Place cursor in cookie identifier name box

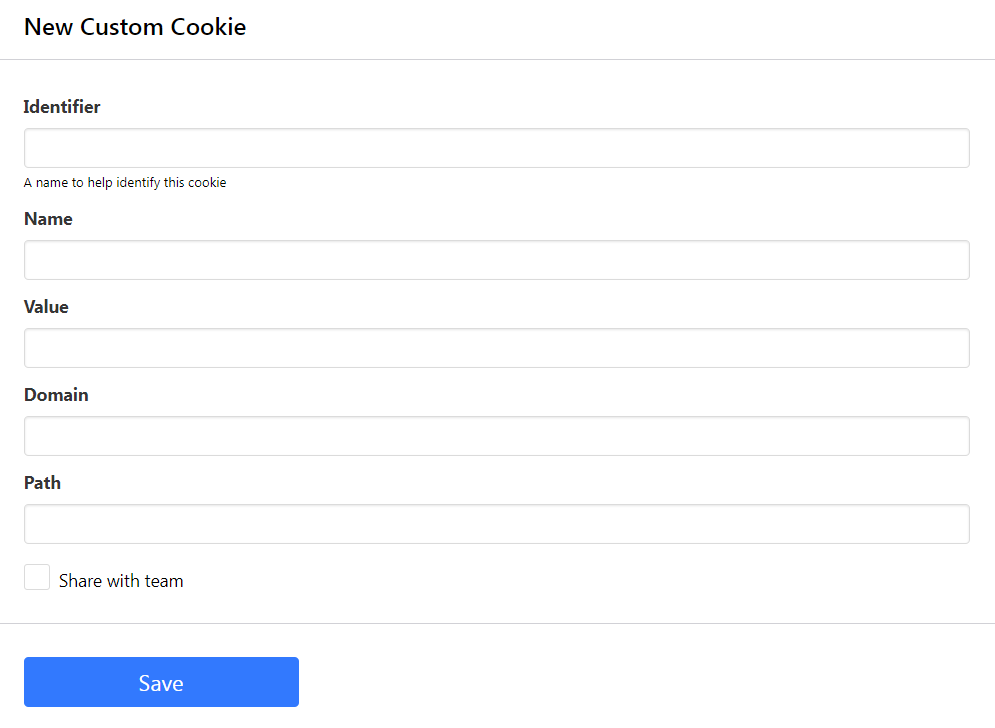[496, 148]
